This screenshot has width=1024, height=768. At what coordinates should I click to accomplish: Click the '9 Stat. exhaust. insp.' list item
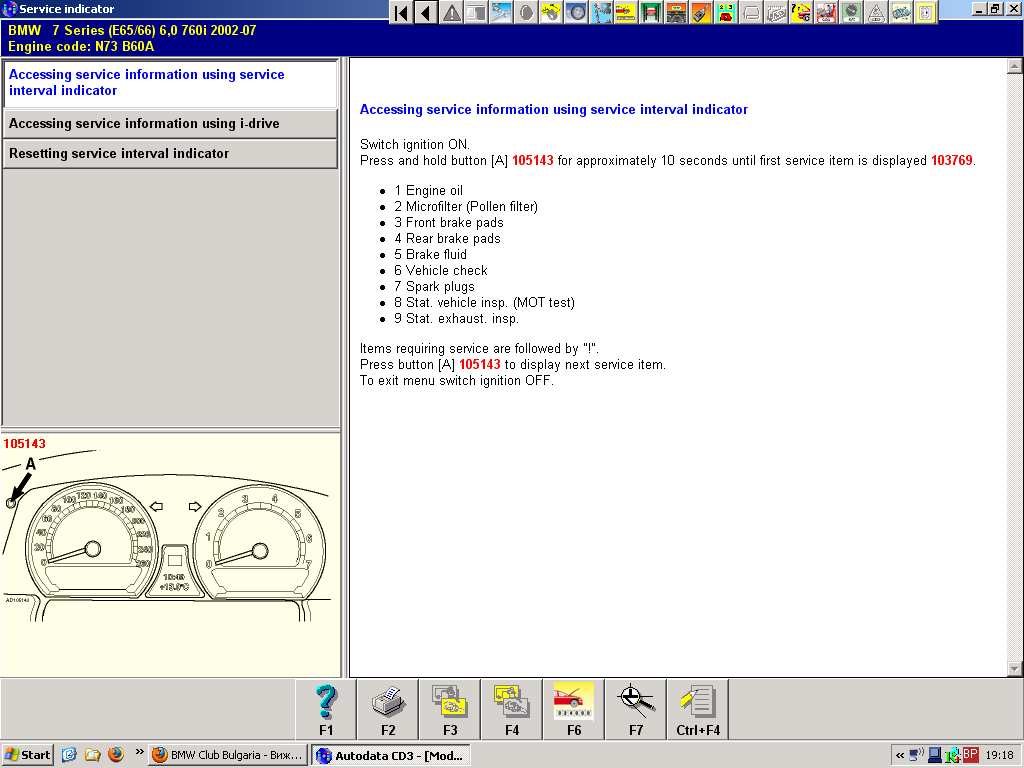456,319
